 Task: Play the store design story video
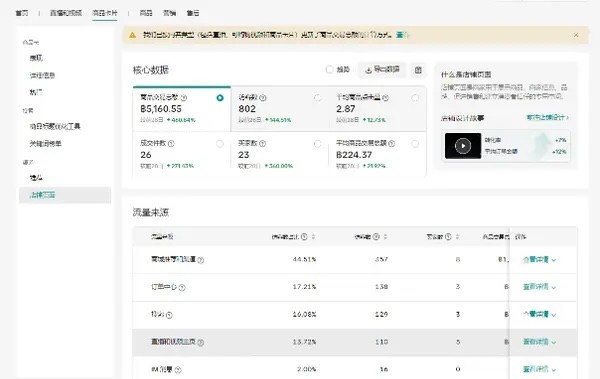pos(463,146)
